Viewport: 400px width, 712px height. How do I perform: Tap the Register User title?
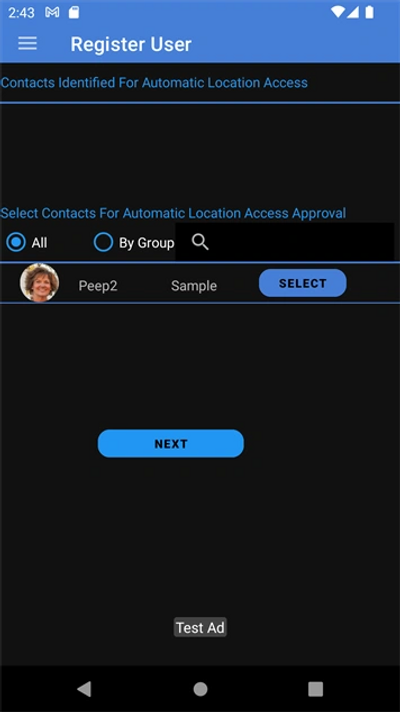[131, 44]
